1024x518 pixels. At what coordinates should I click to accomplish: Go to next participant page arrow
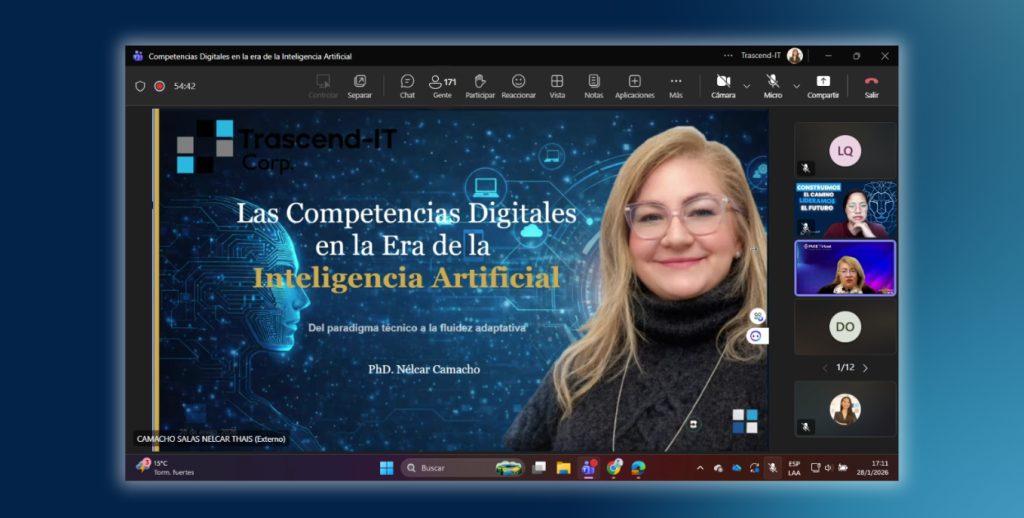tap(865, 368)
